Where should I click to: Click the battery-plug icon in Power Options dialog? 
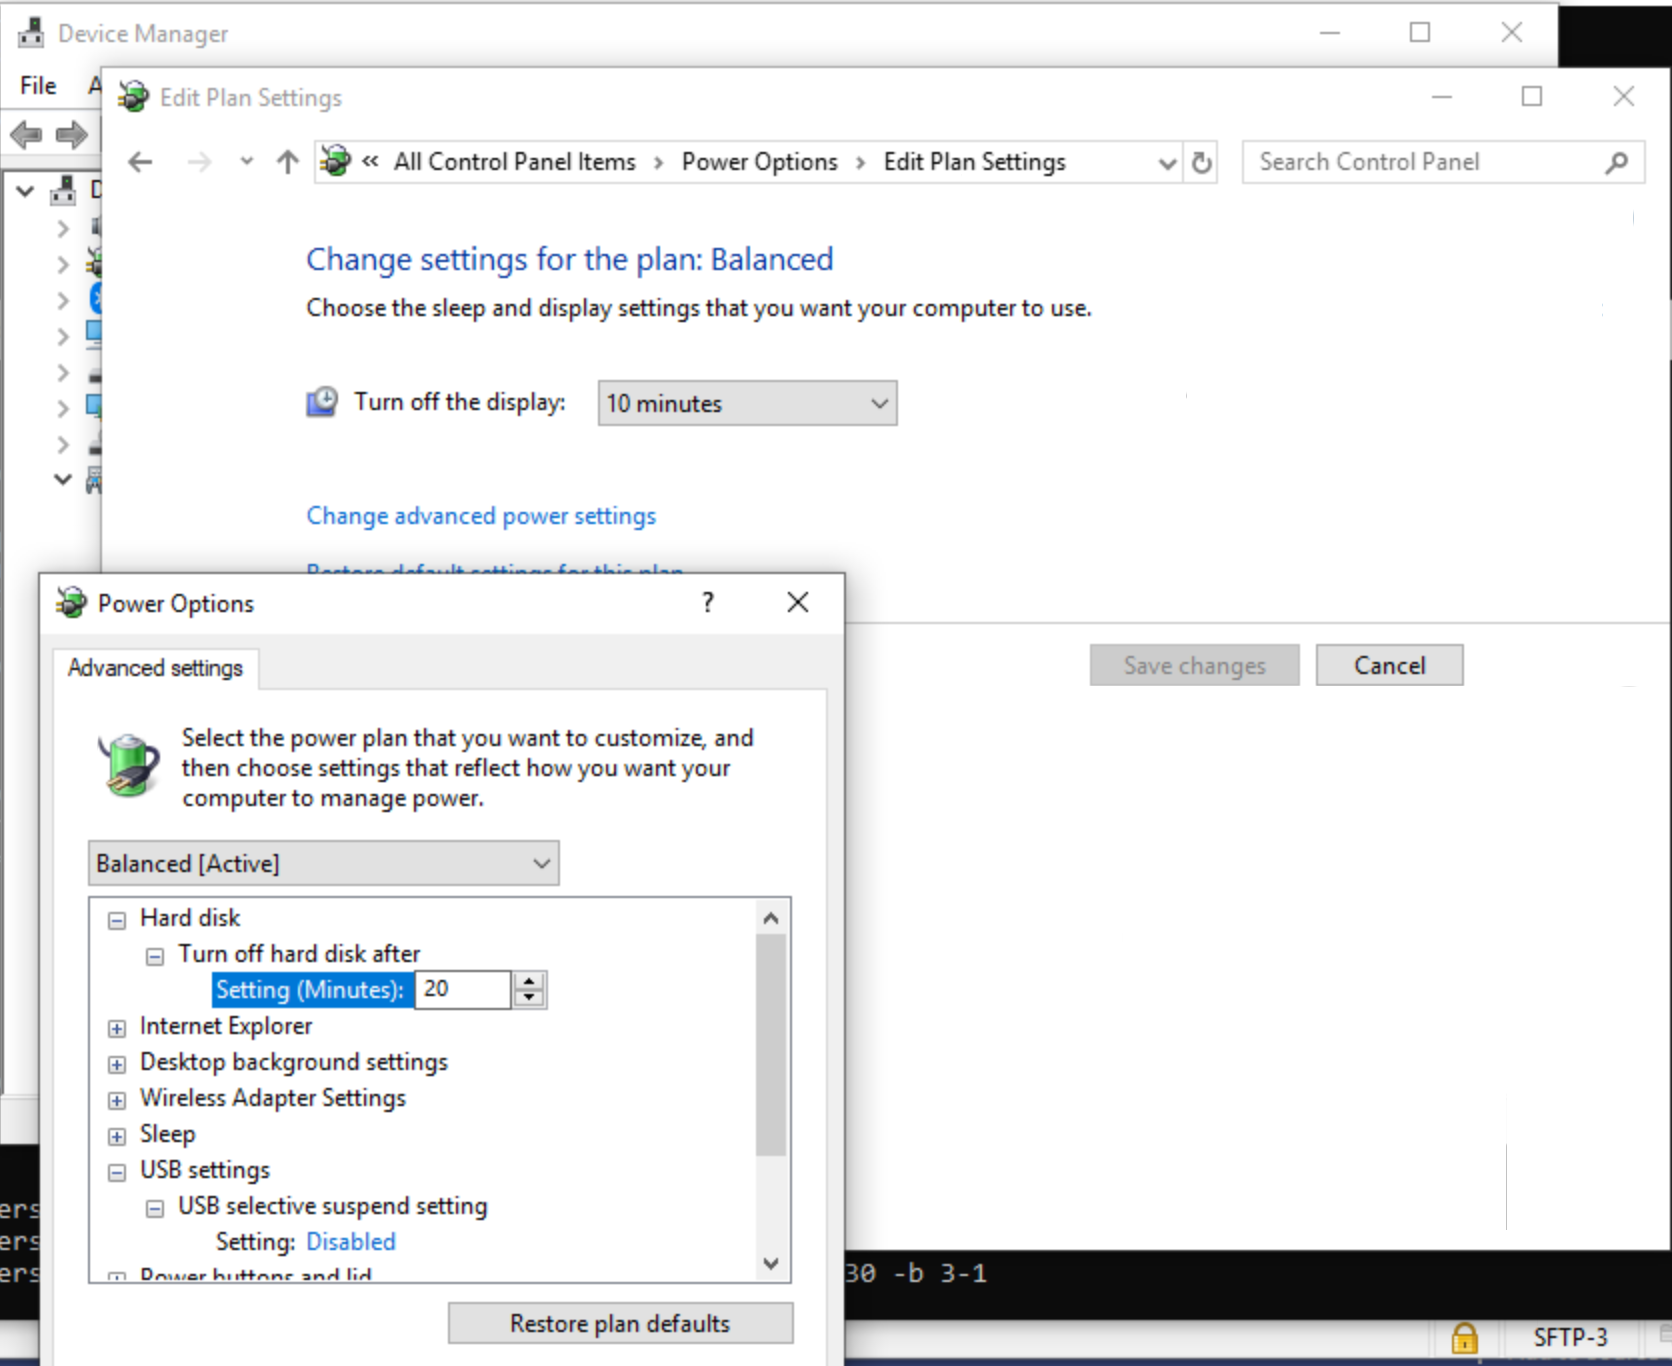point(127,767)
